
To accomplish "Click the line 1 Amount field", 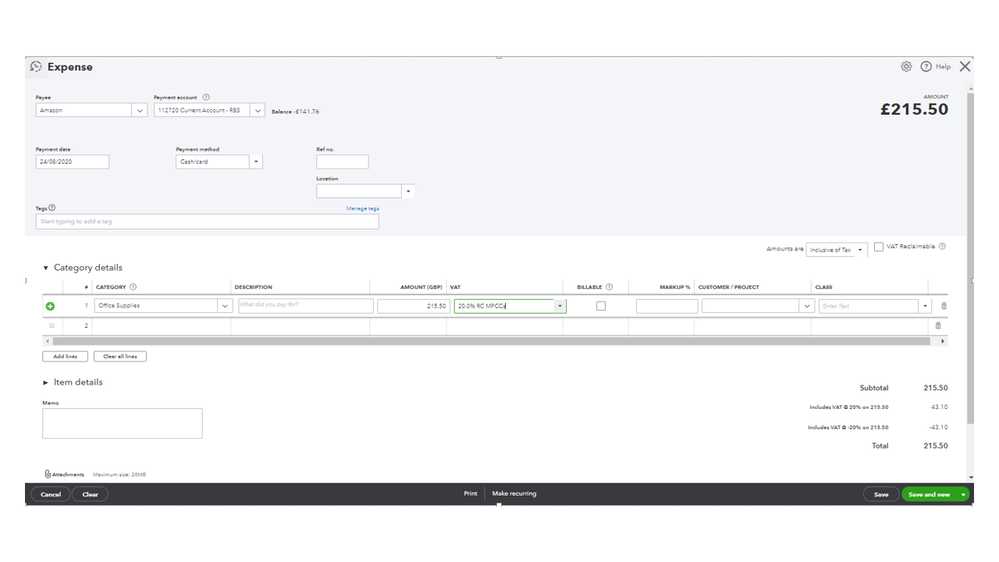I will [x=413, y=306].
